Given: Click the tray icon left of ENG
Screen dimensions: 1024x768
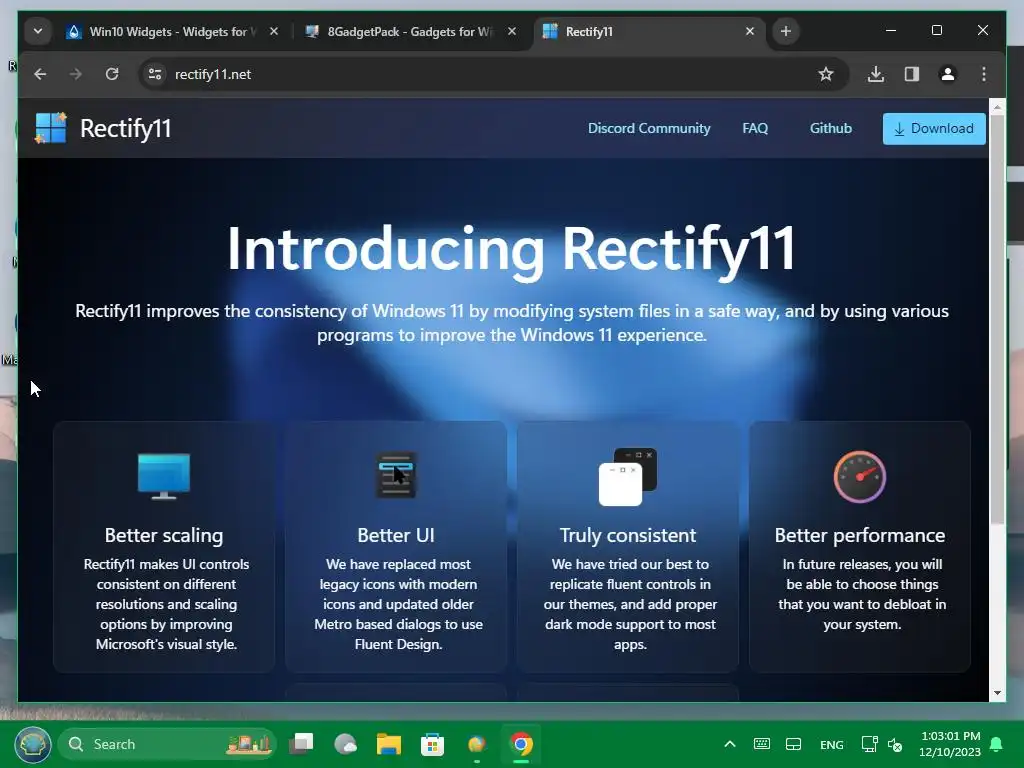Looking at the screenshot, I should click(793, 744).
